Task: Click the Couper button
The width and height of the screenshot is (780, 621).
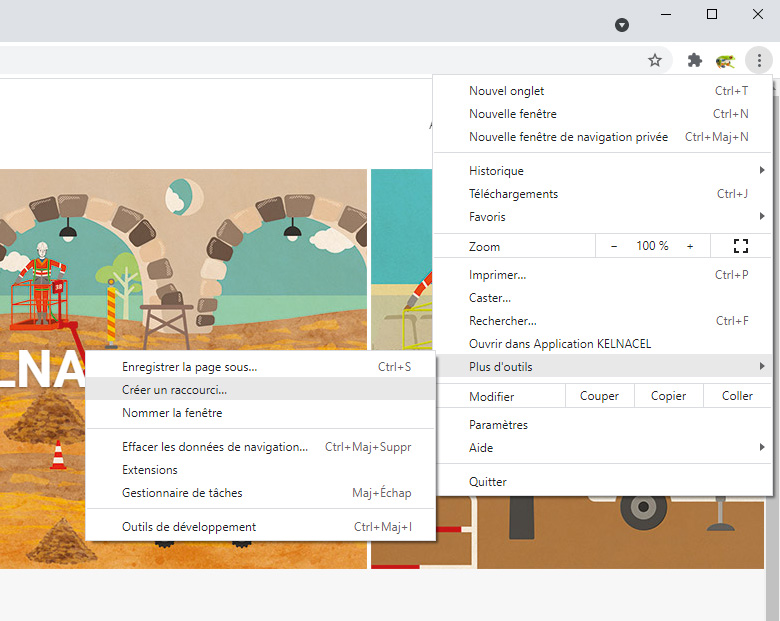Action: [x=599, y=396]
